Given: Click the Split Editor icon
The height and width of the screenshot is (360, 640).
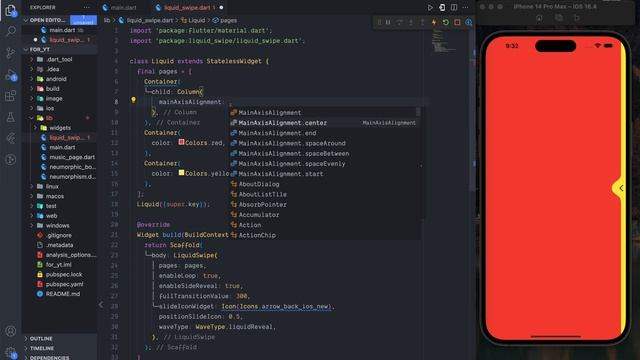Looking at the screenshot, I should 454,7.
